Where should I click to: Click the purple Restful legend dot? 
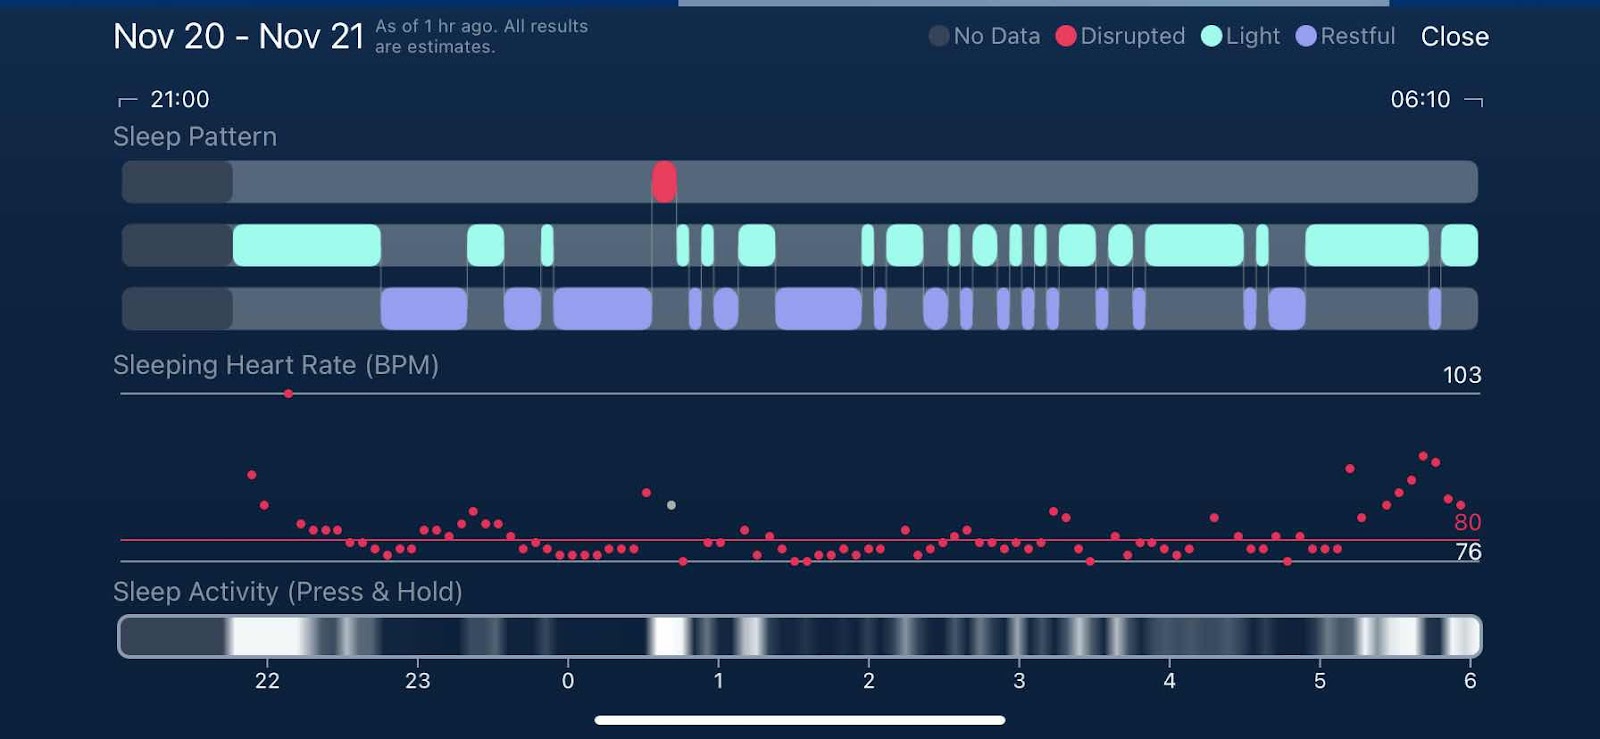click(1306, 36)
